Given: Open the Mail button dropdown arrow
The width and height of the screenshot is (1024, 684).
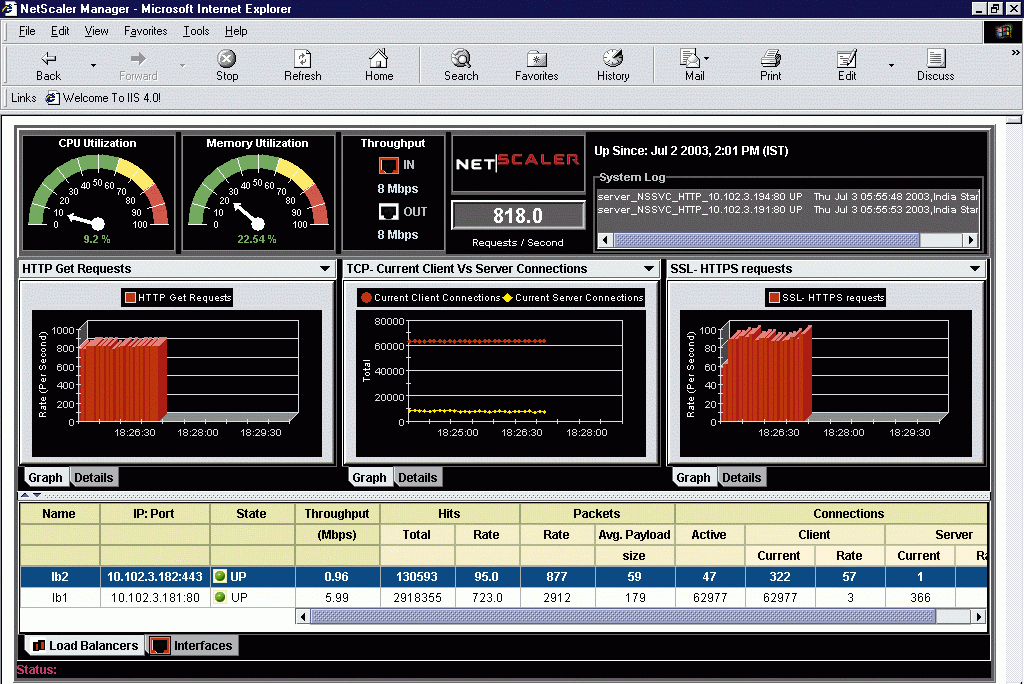Looking at the screenshot, I should coord(707,58).
